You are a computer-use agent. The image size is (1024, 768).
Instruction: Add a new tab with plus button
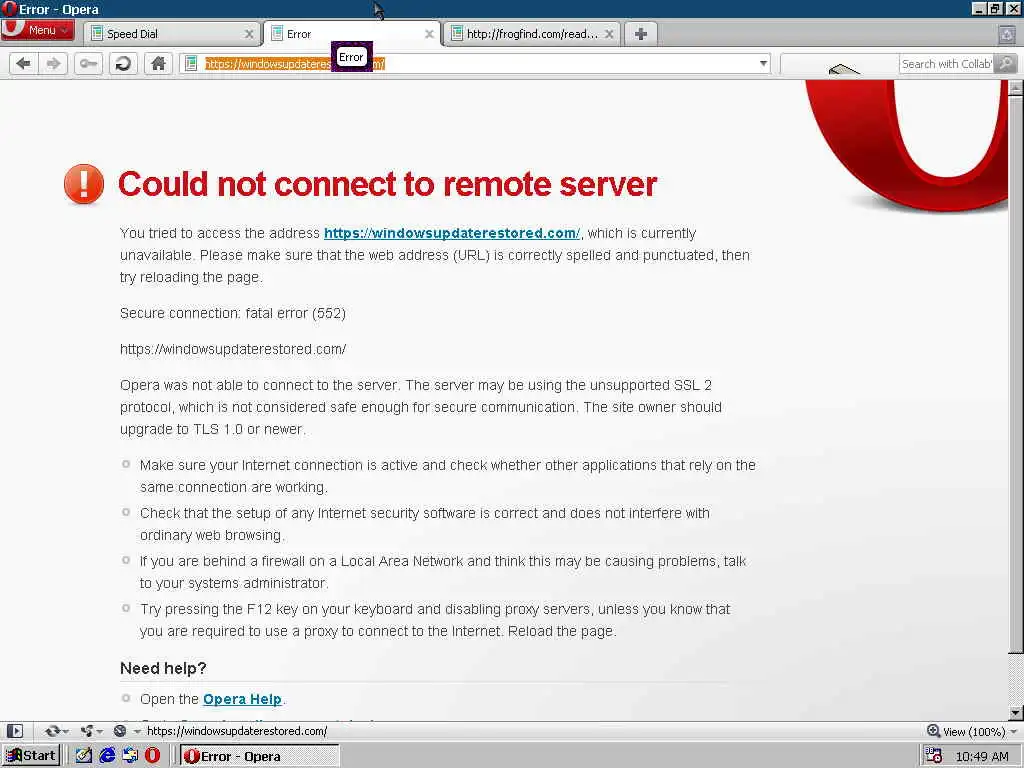(641, 34)
